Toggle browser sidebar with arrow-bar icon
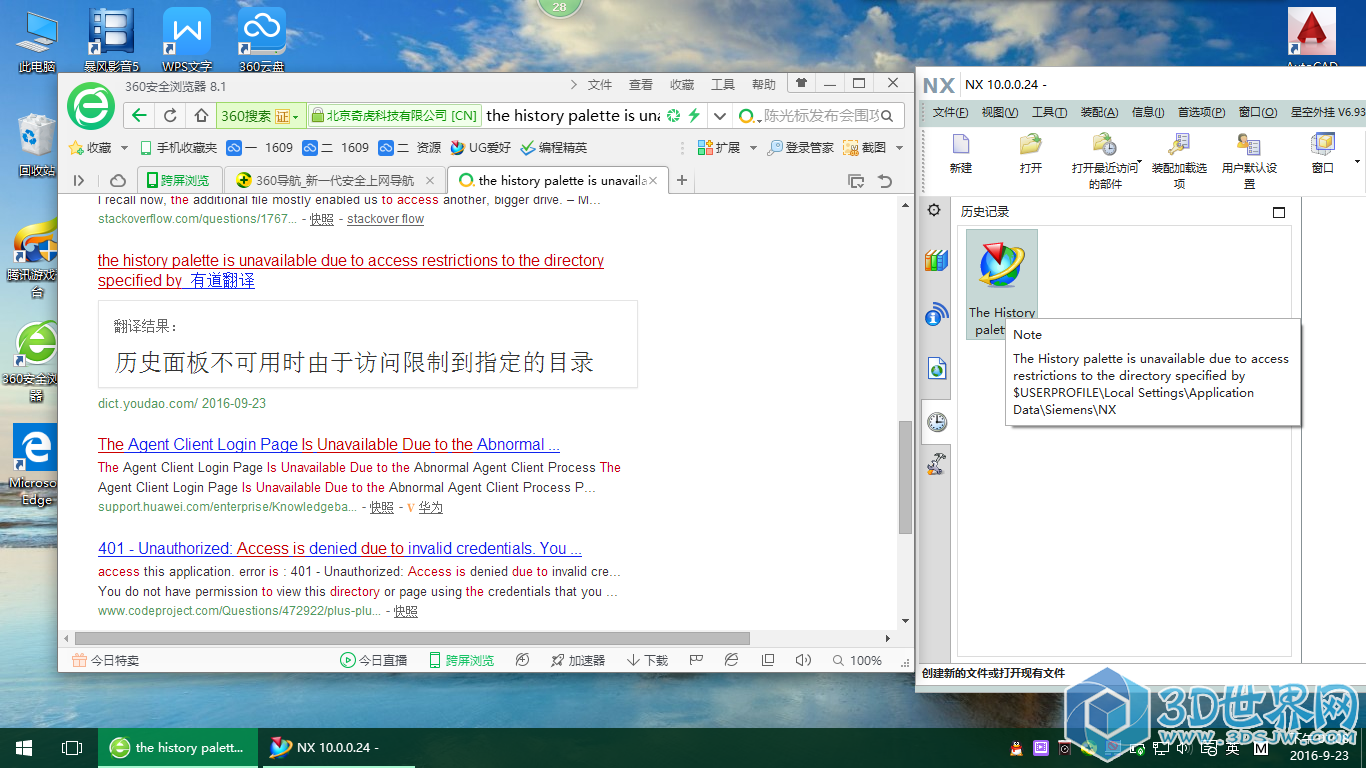The width and height of the screenshot is (1366, 768). click(80, 181)
